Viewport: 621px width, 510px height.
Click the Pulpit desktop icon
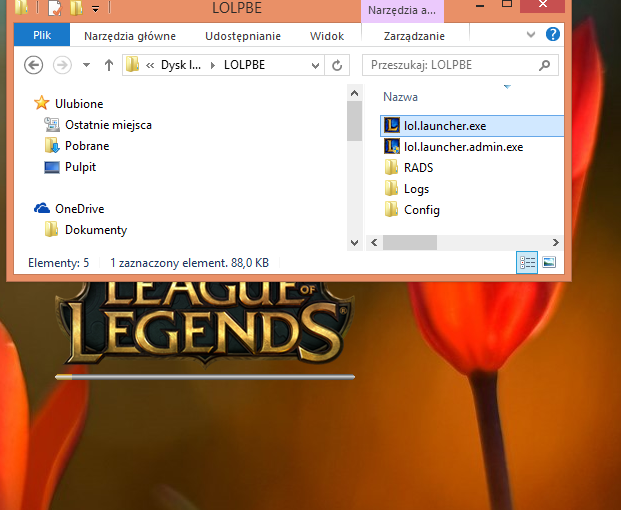click(x=52, y=167)
